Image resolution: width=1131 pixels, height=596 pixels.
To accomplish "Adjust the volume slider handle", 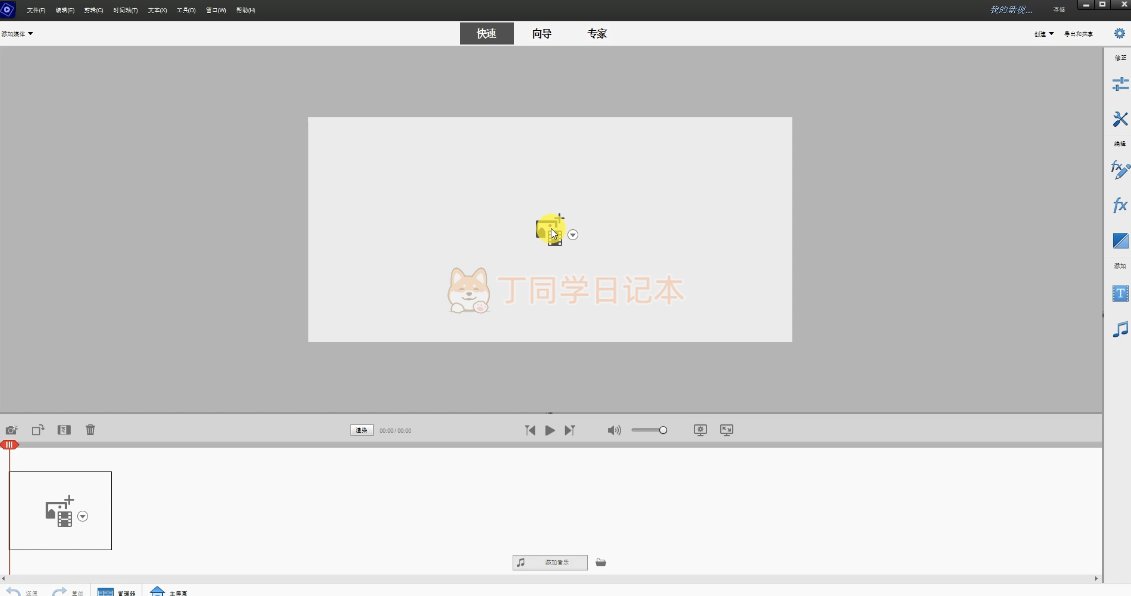I will point(663,430).
